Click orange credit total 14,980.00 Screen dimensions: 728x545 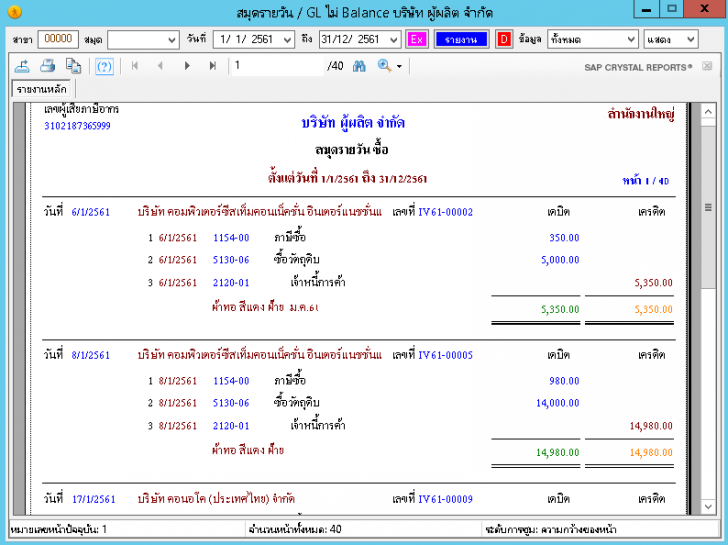651,452
